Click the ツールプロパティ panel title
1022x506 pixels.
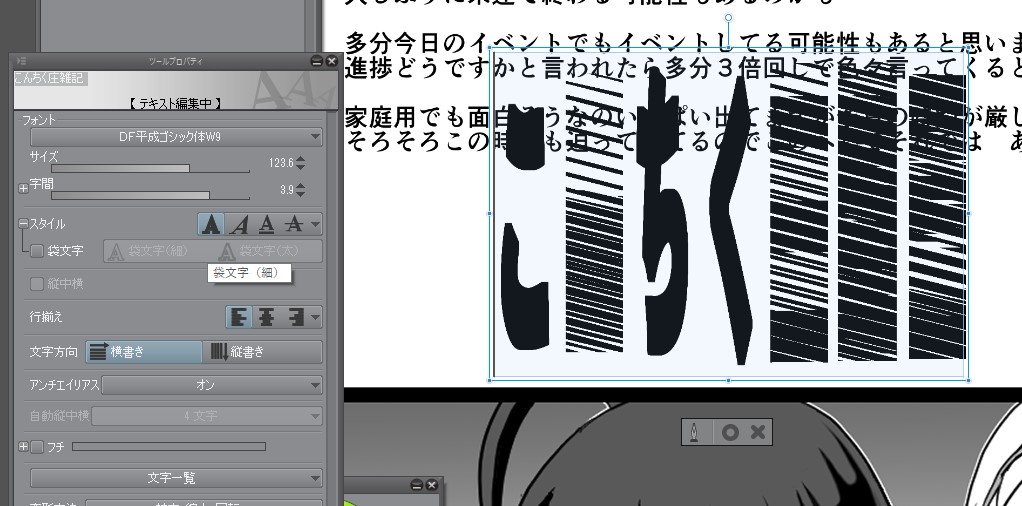pyautogui.click(x=175, y=61)
